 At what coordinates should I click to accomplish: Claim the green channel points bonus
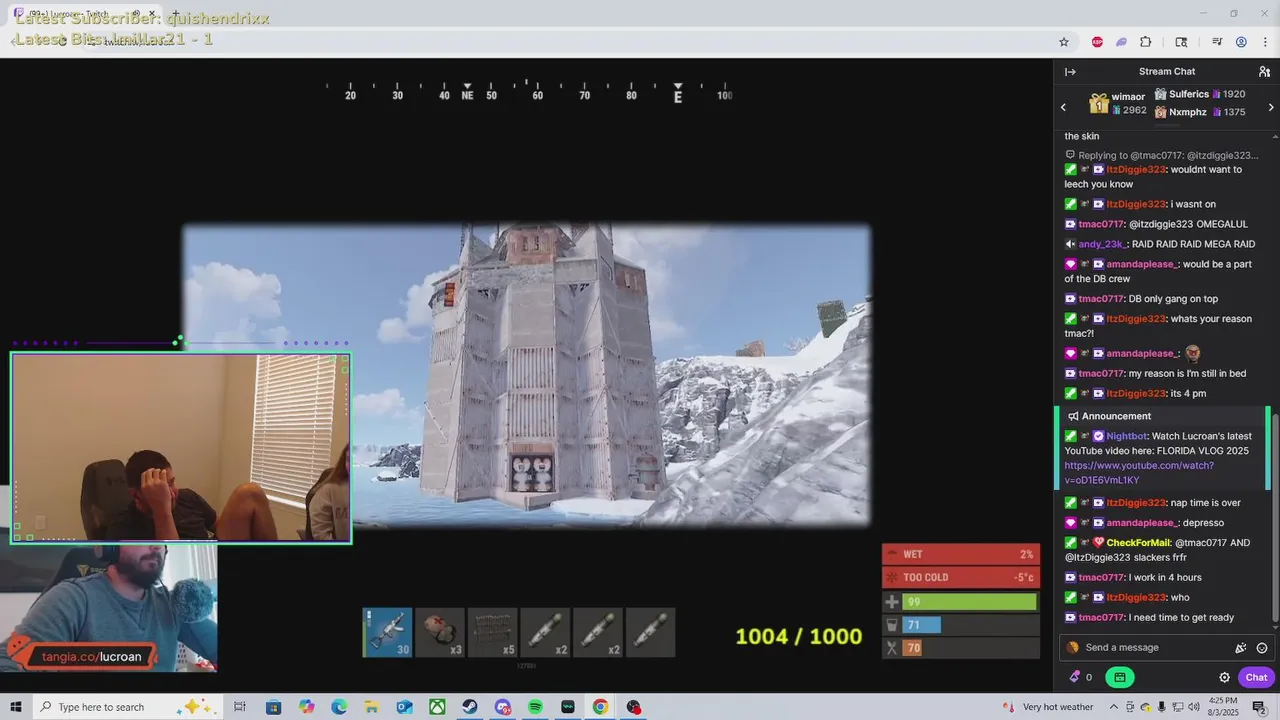point(1120,677)
